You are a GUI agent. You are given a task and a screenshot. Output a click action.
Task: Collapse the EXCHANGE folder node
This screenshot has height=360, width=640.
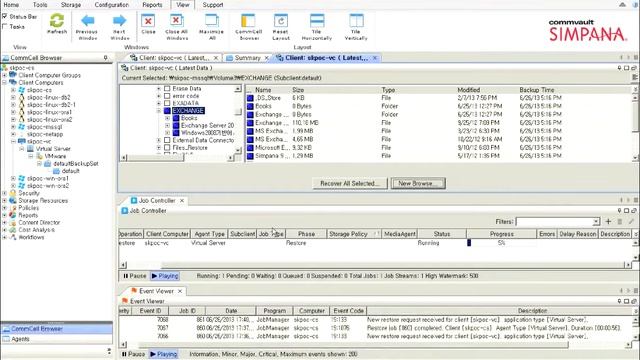point(159,111)
